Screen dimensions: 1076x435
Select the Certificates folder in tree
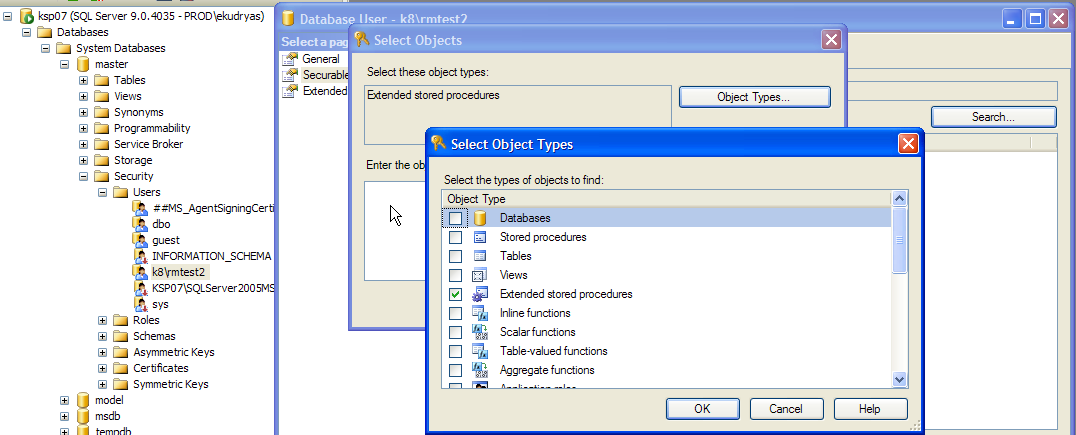point(161,368)
